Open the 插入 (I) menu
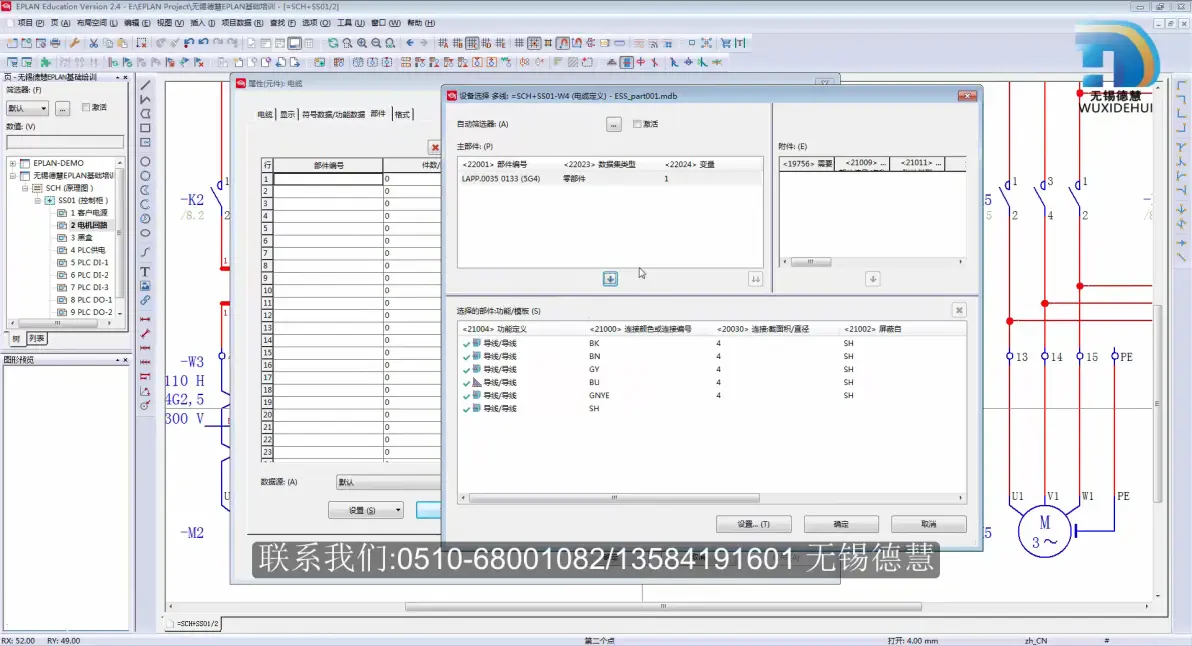The width and height of the screenshot is (1192, 646). pos(202,23)
